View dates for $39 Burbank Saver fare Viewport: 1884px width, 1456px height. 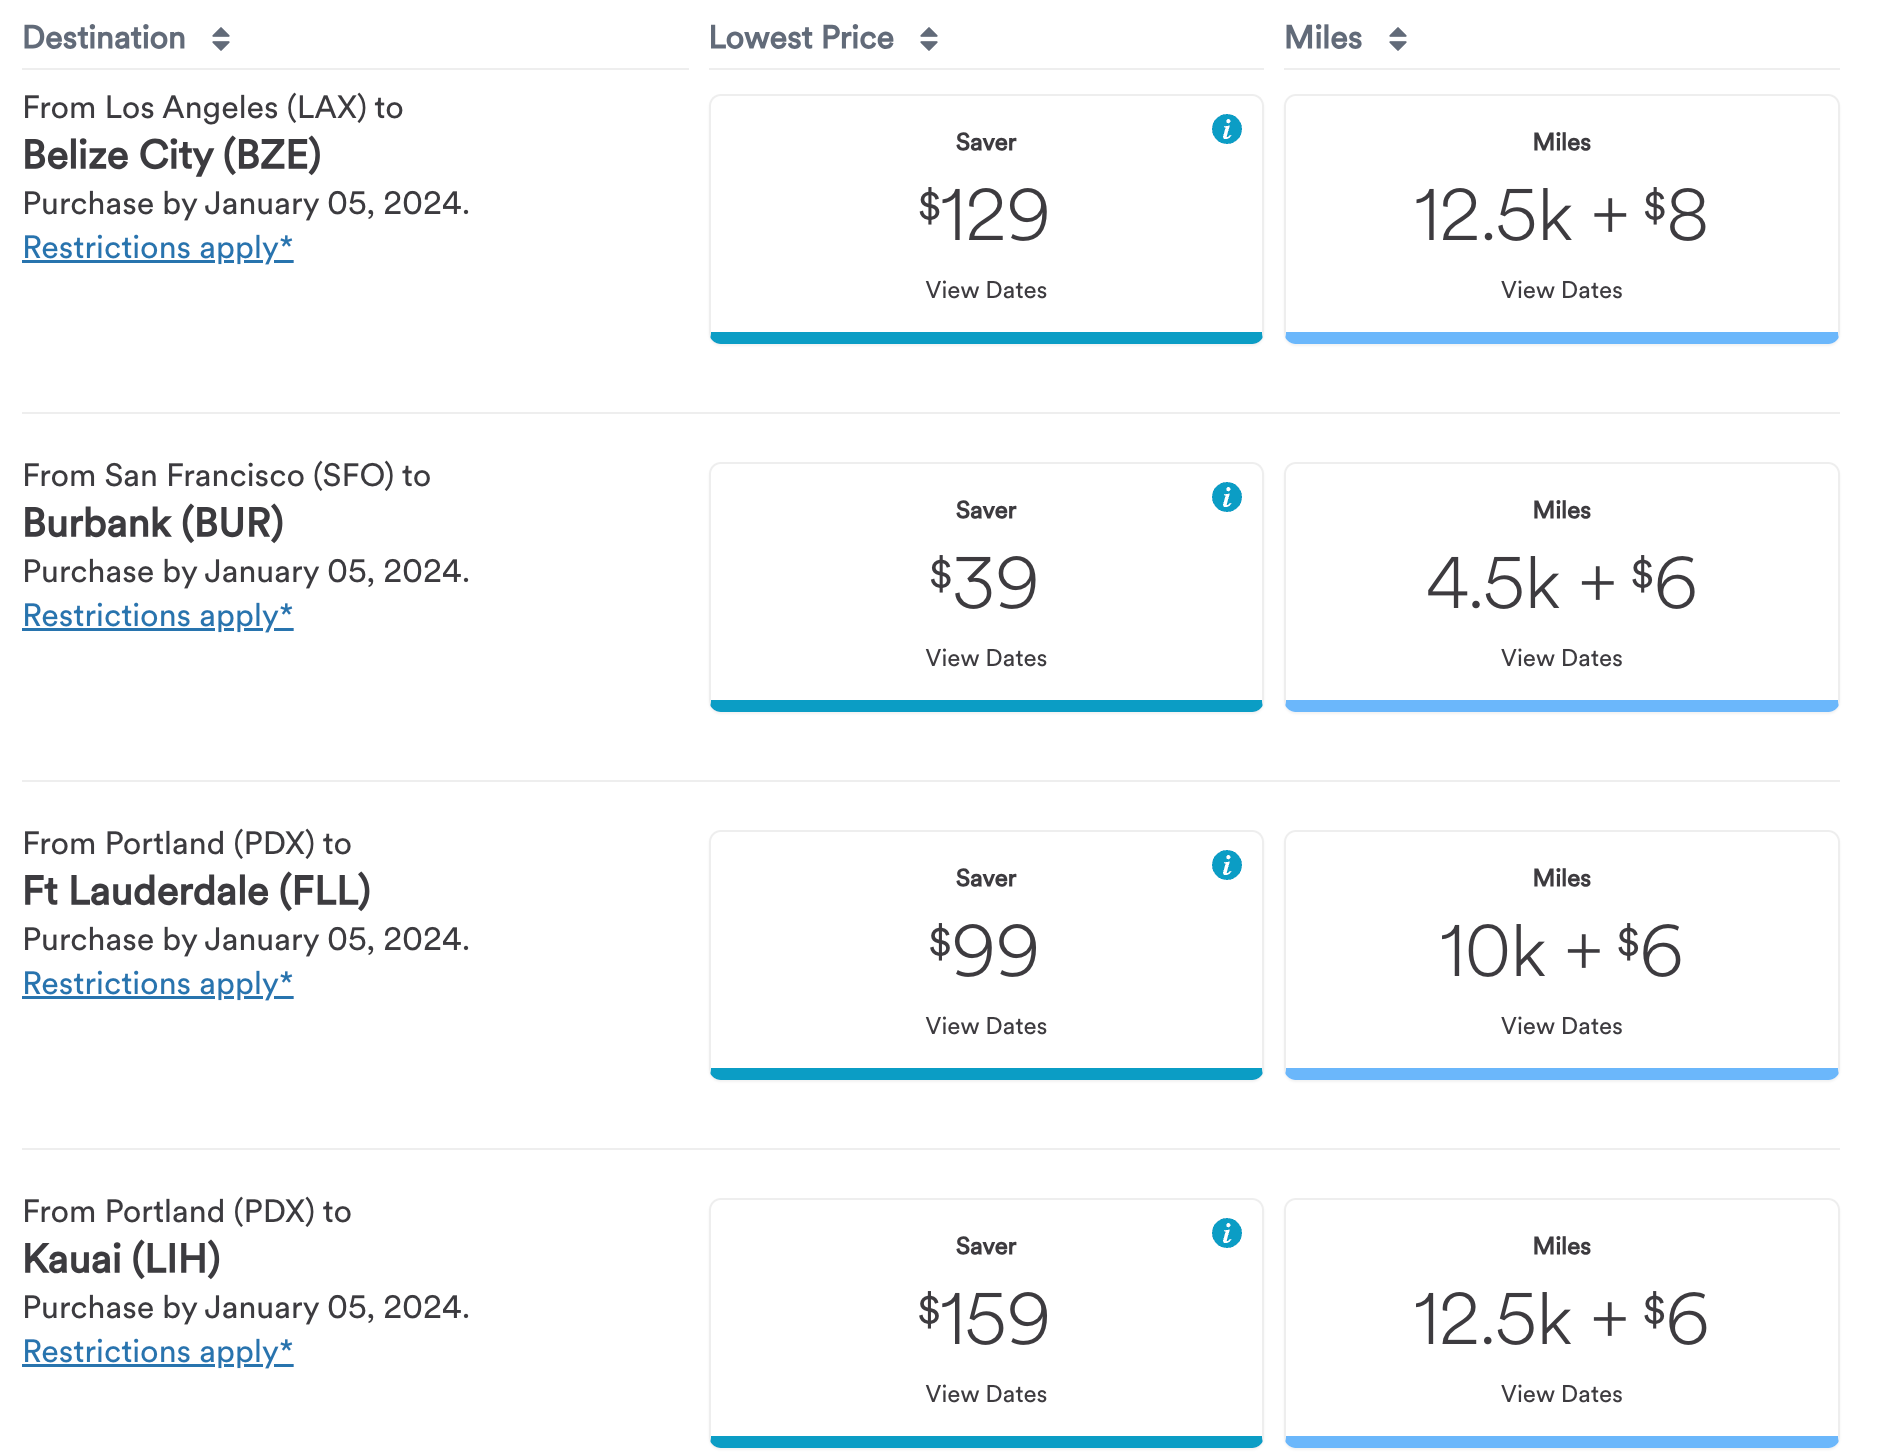coord(986,658)
